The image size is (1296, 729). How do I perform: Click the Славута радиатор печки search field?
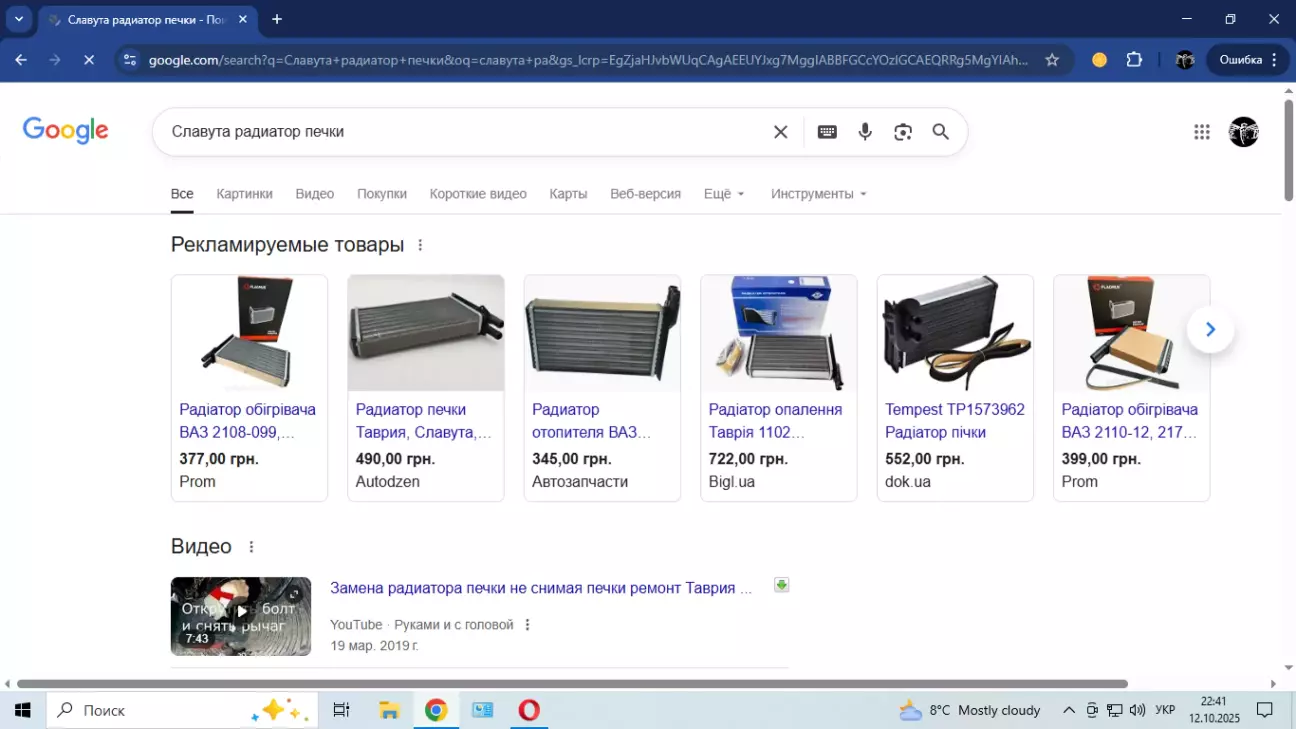pos(460,132)
